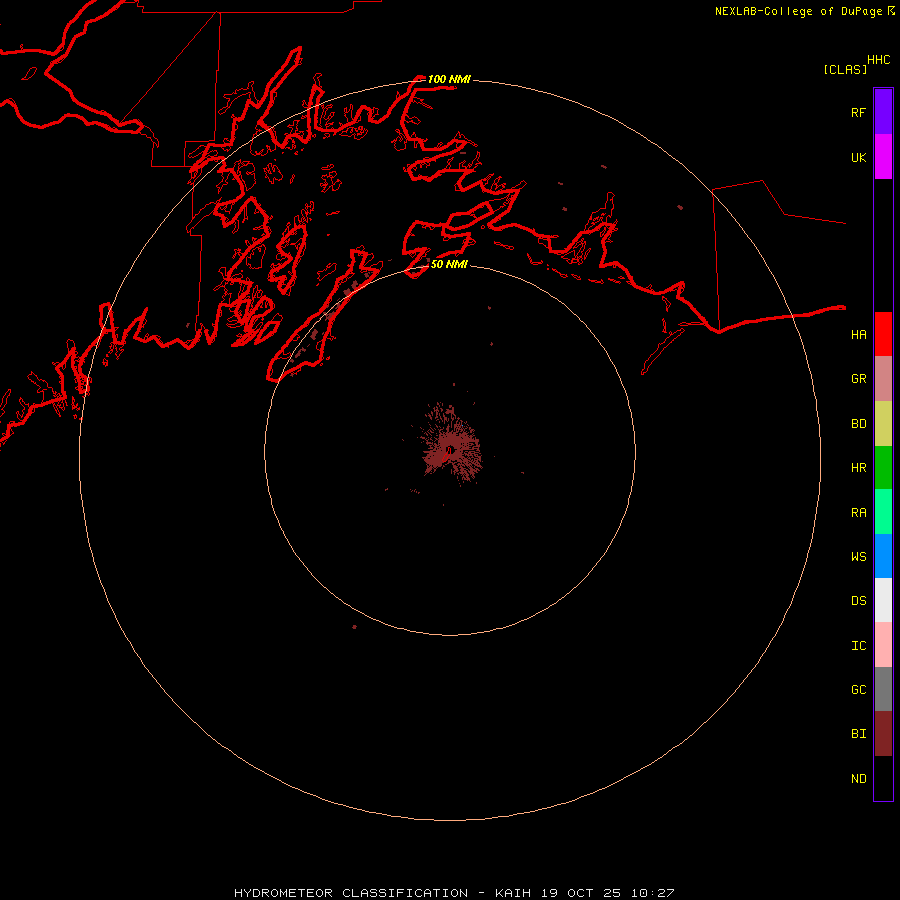Click the RF legend label
The image size is (900, 900).
[858, 113]
